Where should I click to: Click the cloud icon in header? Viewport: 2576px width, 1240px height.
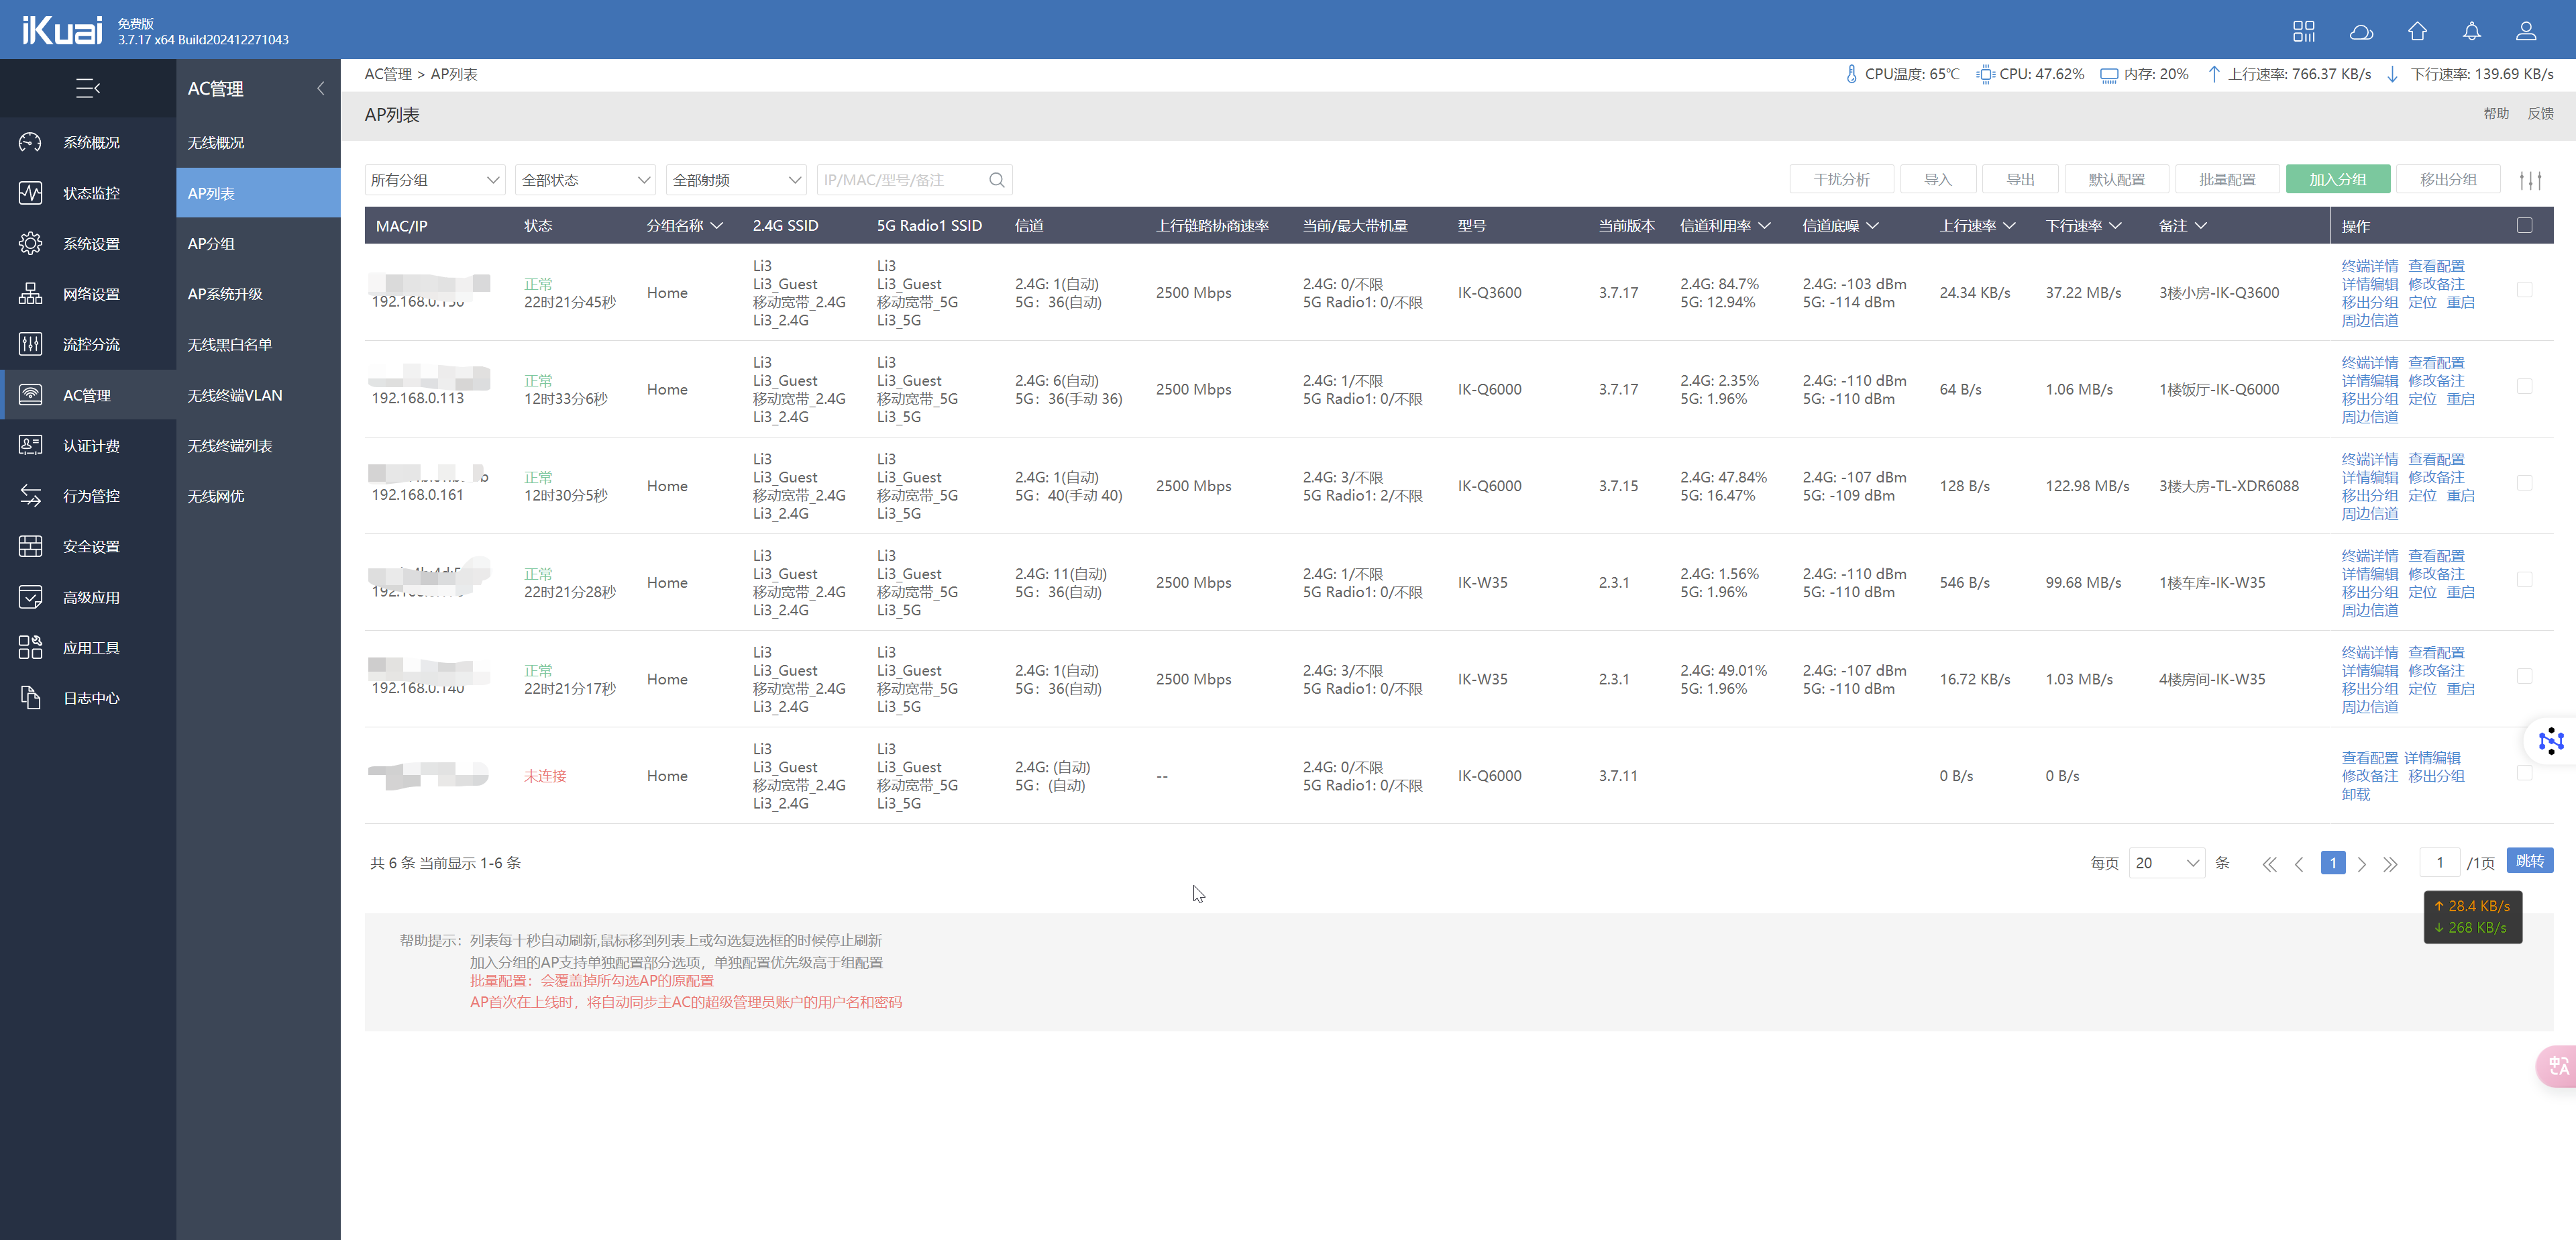click(2361, 31)
